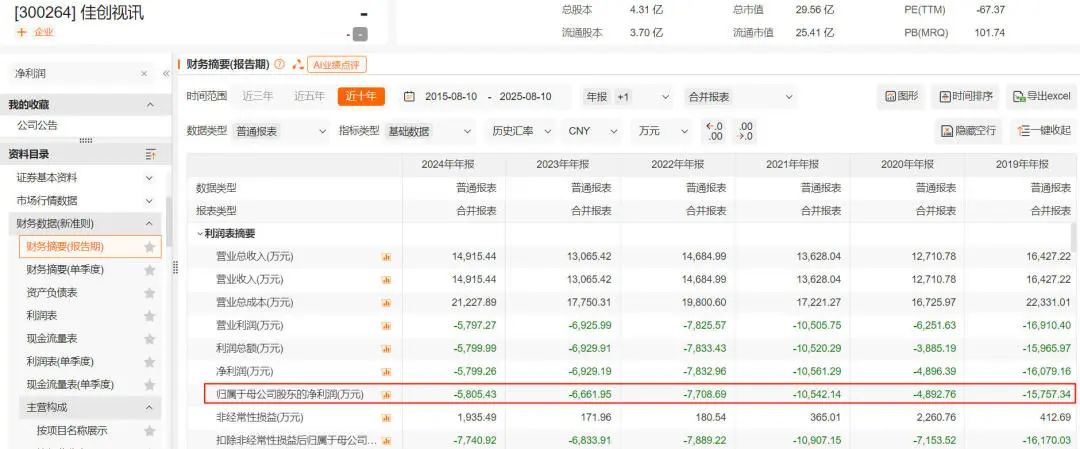Open the CNY currency dropdown
Image resolution: width=1080 pixels, height=449 pixels.
[592, 131]
